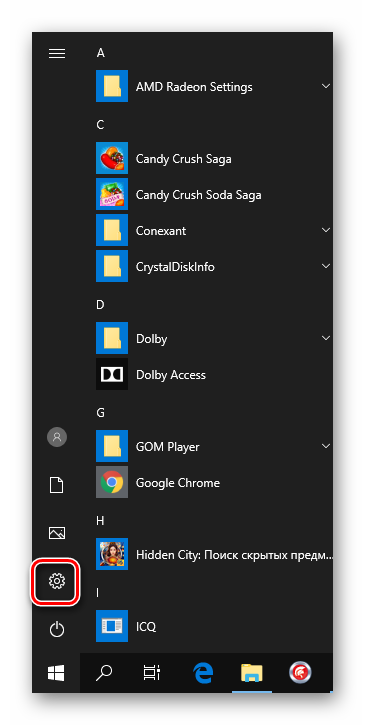This screenshot has width=365, height=725.
Task: Click the Candy Crush Soda Saga icon
Action: tap(112, 195)
